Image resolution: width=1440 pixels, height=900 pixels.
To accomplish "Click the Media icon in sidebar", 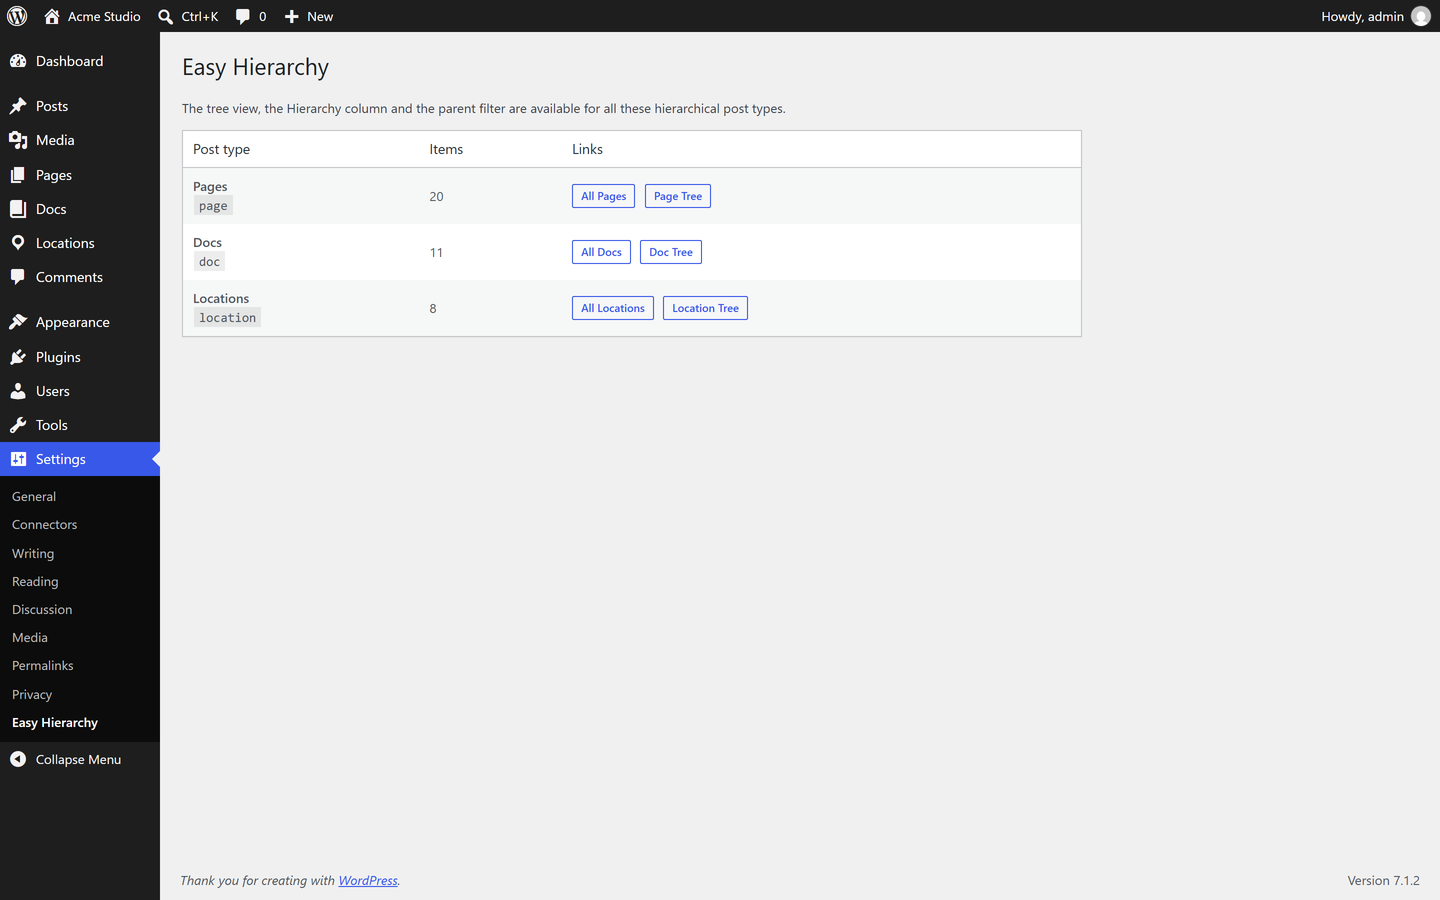I will click(18, 140).
